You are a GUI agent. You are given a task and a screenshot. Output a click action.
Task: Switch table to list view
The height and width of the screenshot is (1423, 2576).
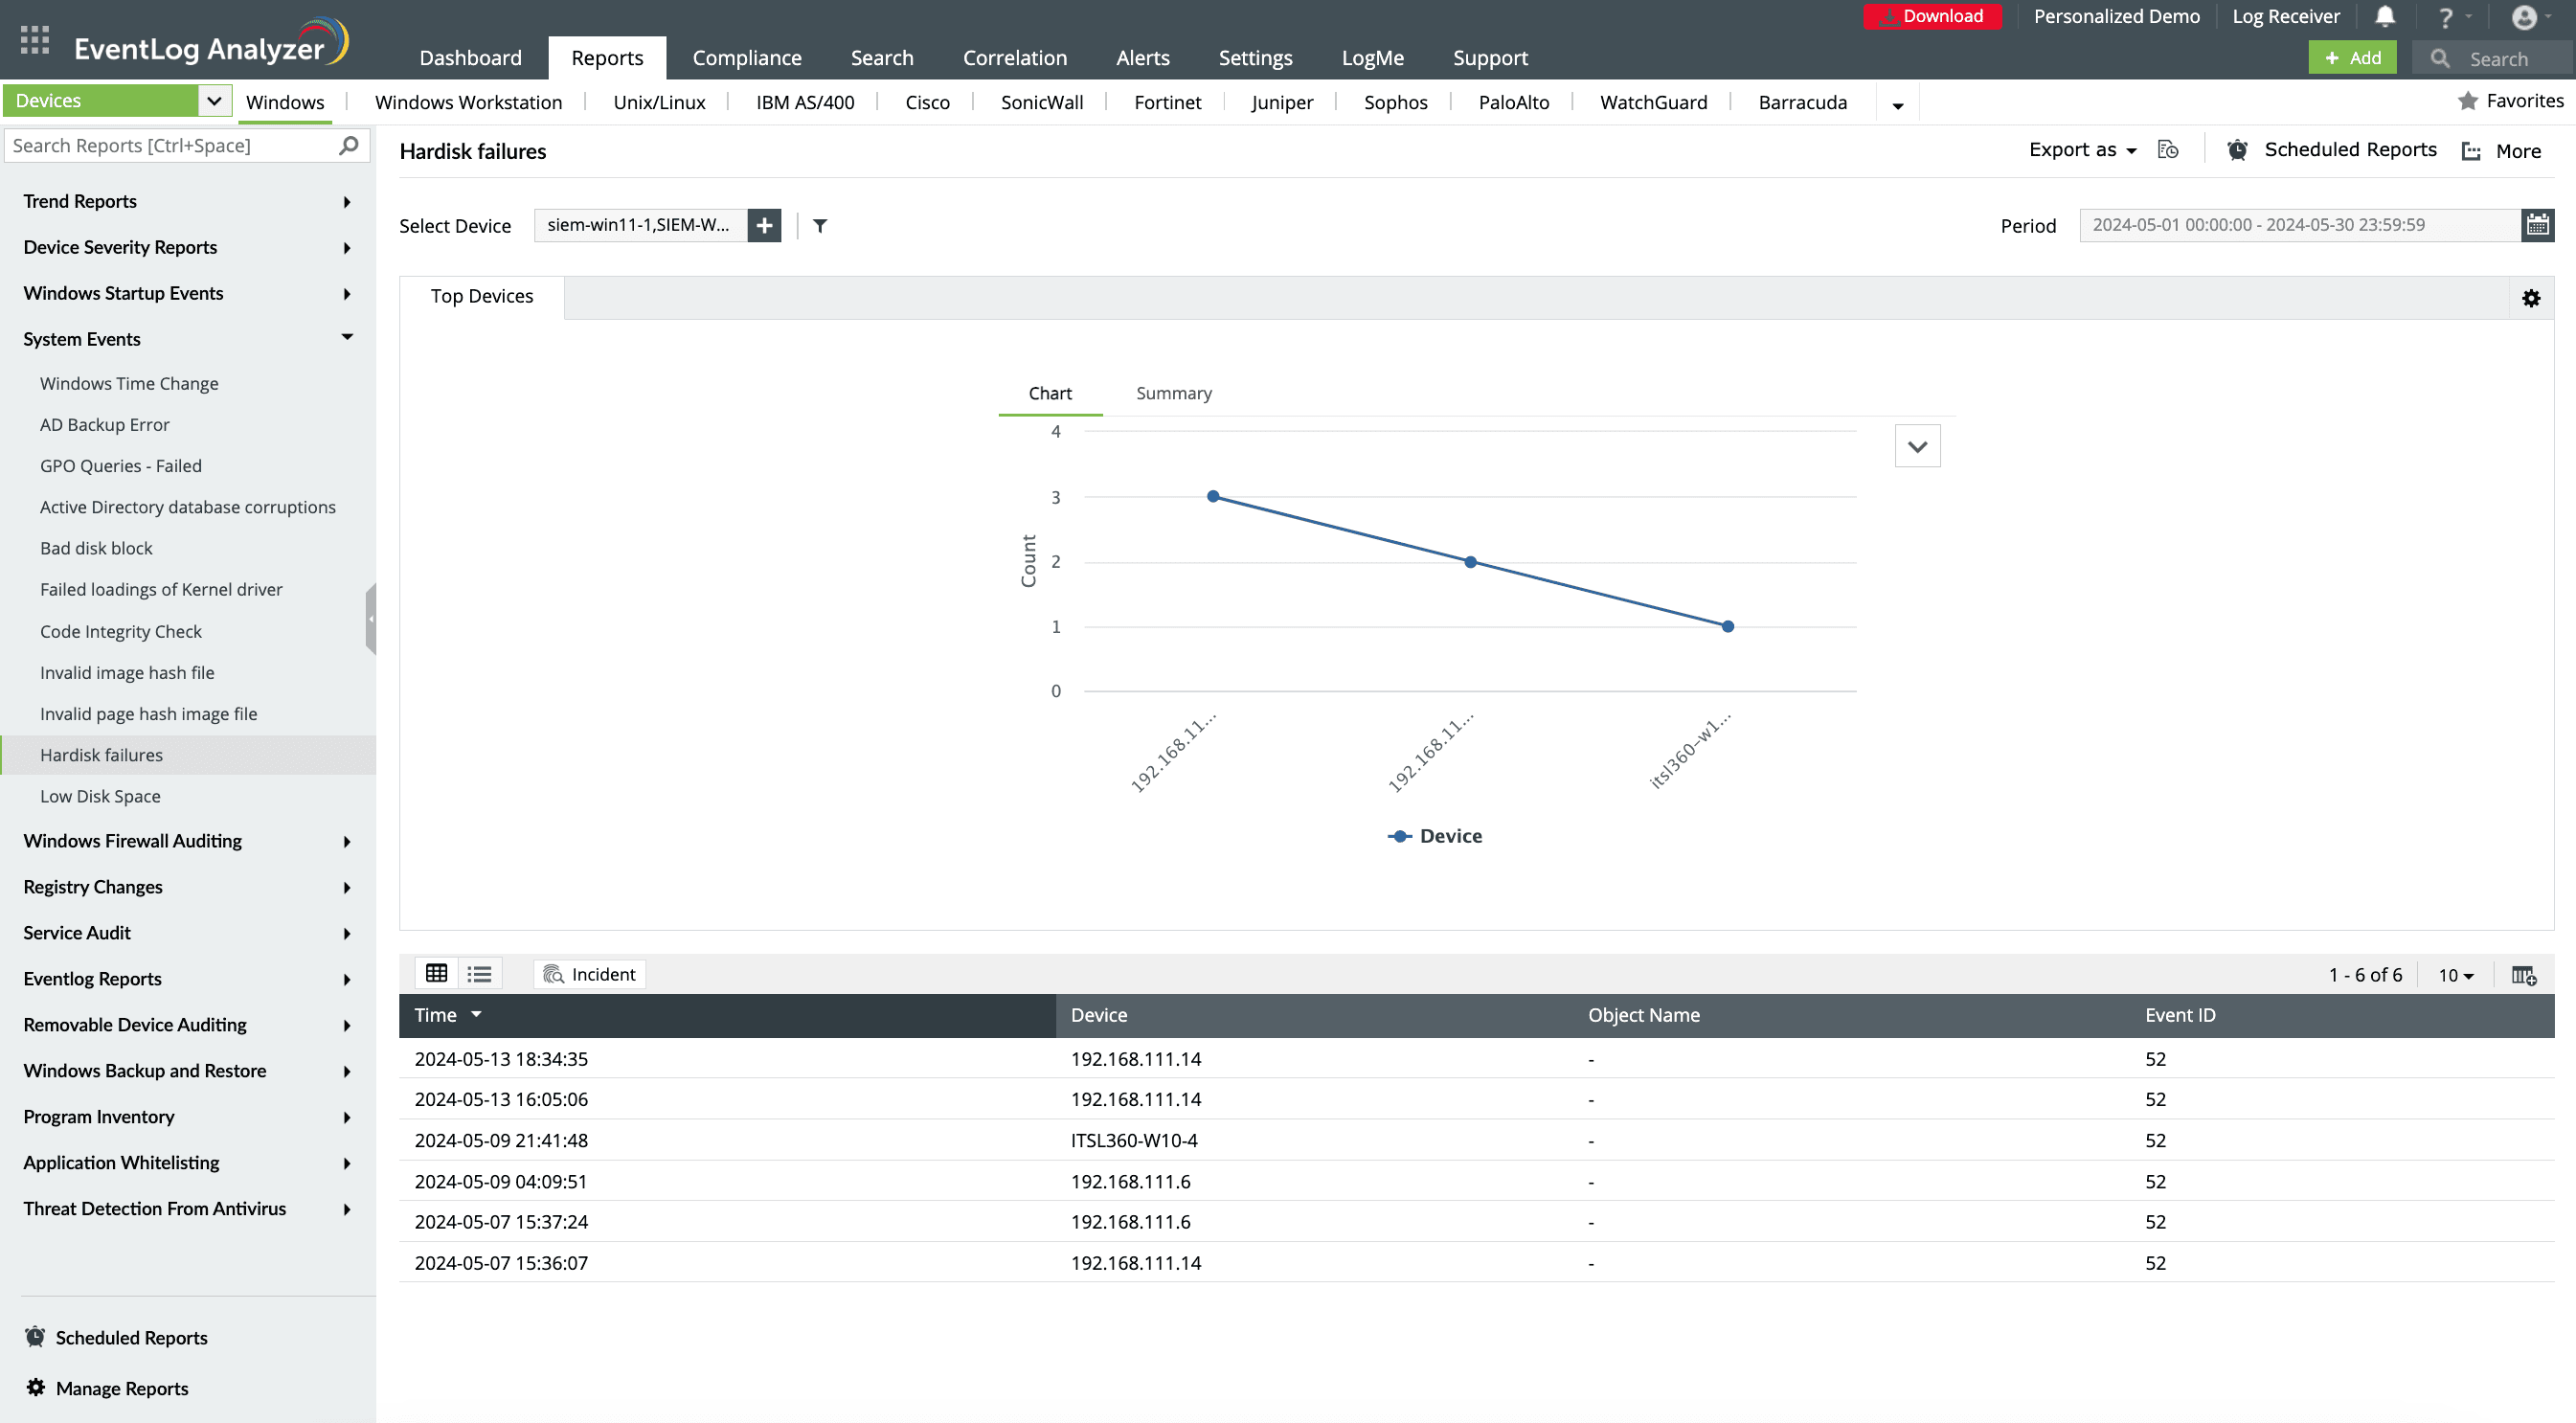click(x=479, y=973)
